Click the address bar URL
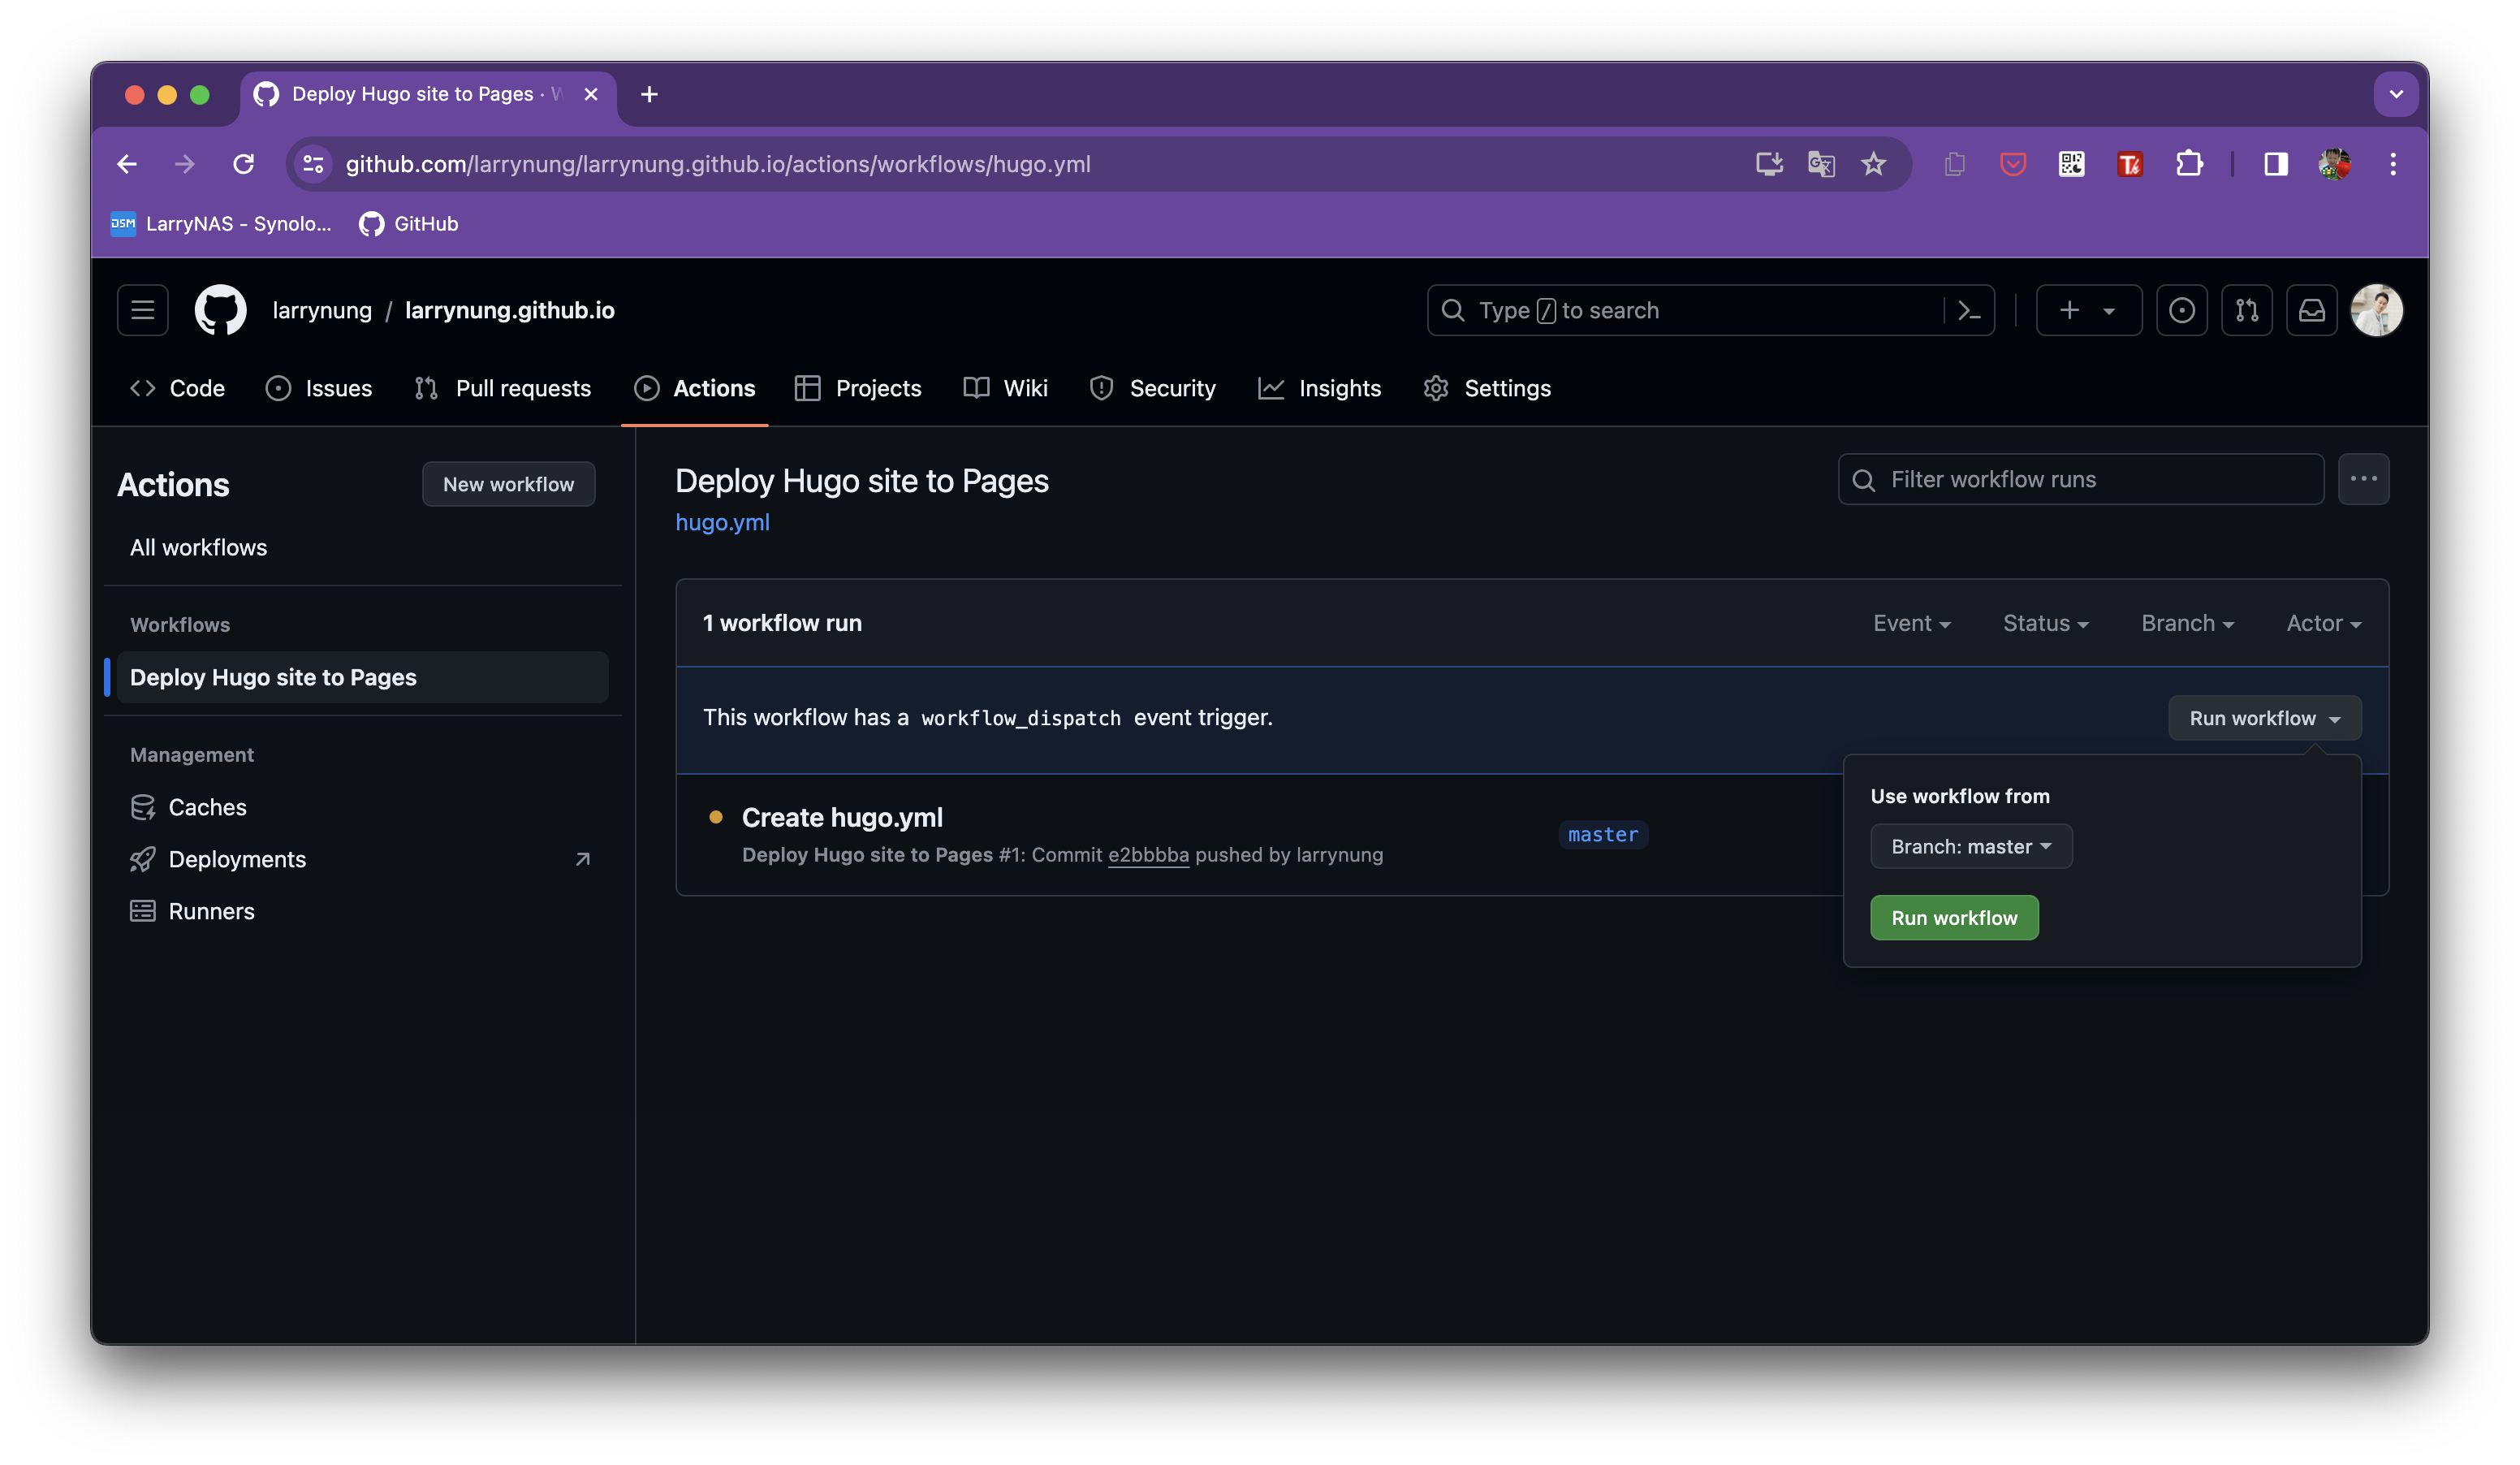The width and height of the screenshot is (2520, 1465). [x=717, y=164]
